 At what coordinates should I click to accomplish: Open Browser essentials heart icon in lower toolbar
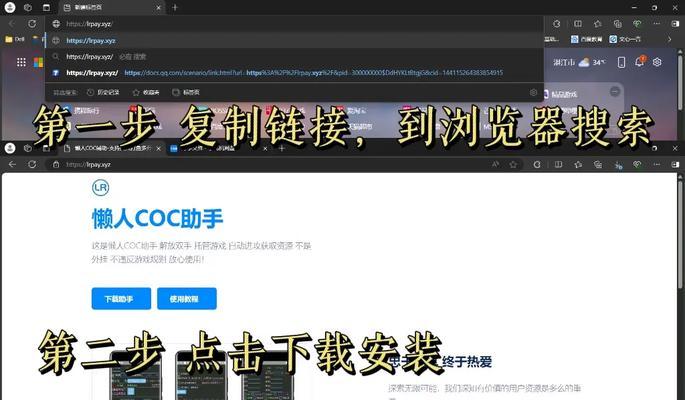(x=637, y=165)
